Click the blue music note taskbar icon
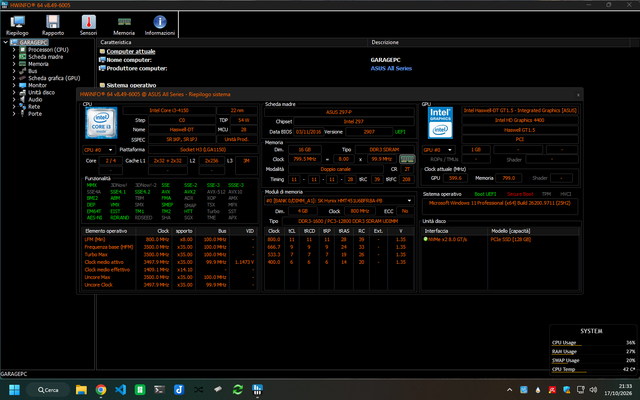This screenshot has width=640, height=400. point(179,390)
